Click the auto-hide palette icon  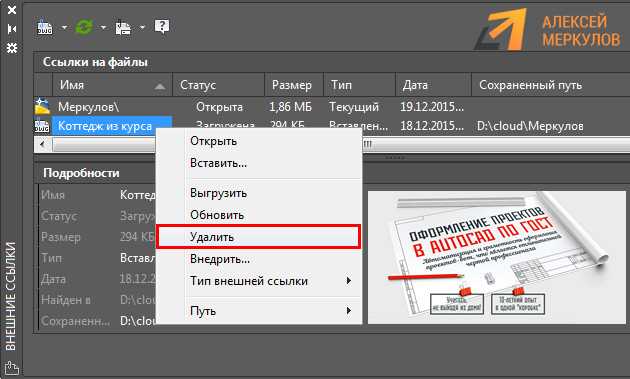pyautogui.click(x=12, y=29)
